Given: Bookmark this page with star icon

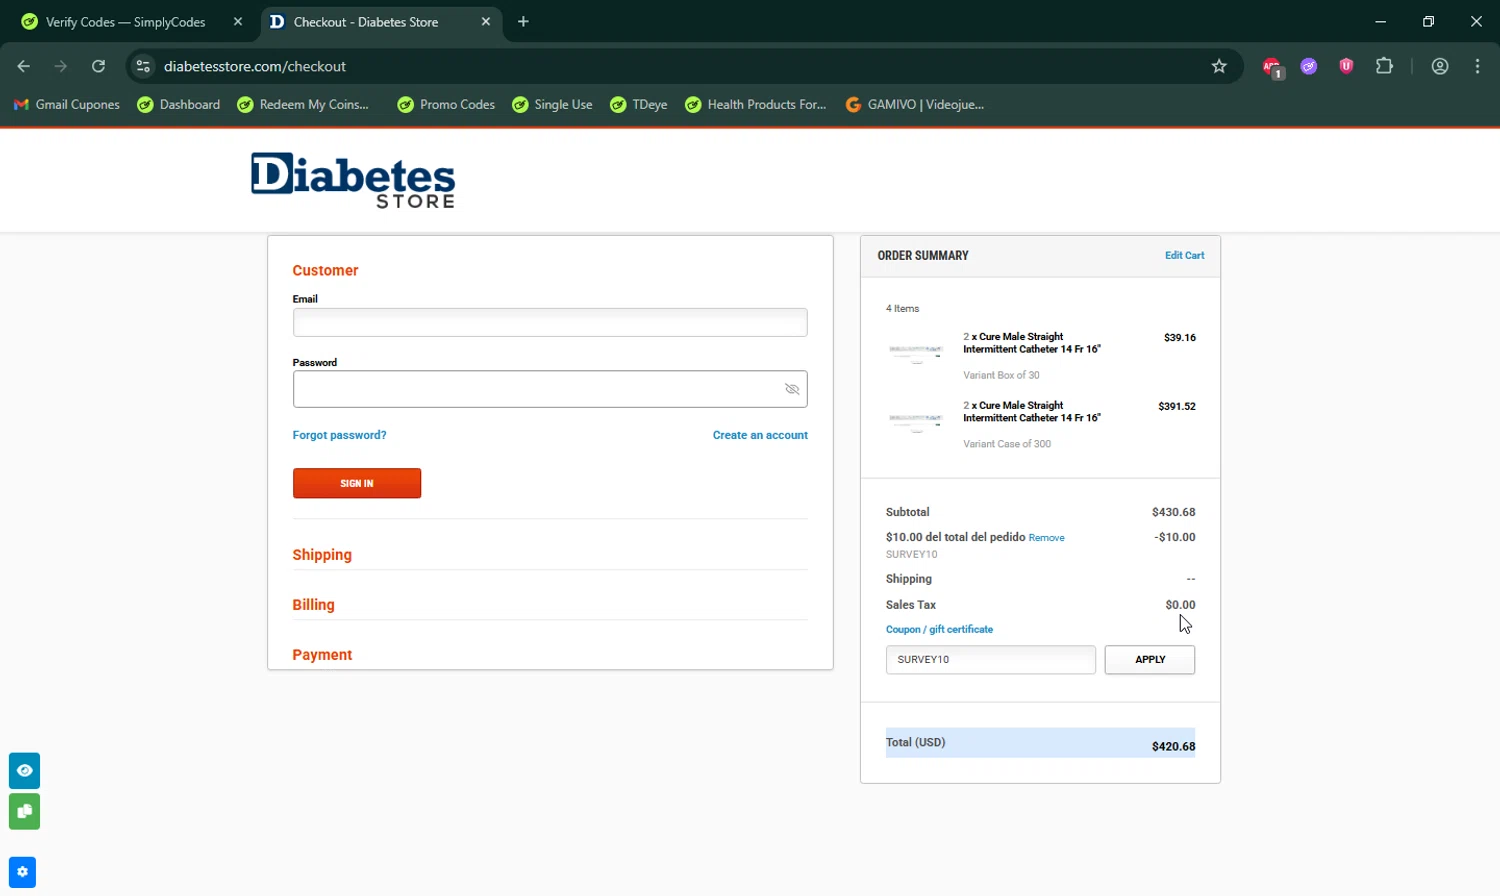Looking at the screenshot, I should coord(1219,66).
